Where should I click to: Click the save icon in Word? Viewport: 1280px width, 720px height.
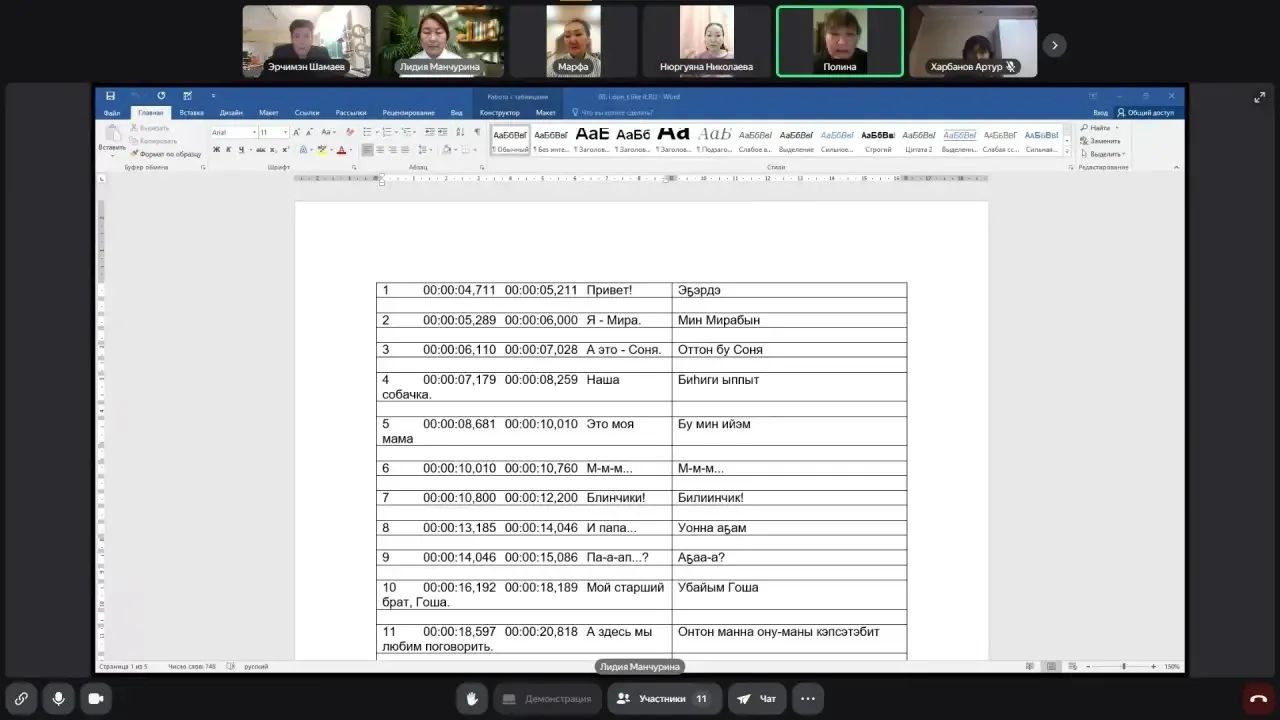pyautogui.click(x=110, y=96)
